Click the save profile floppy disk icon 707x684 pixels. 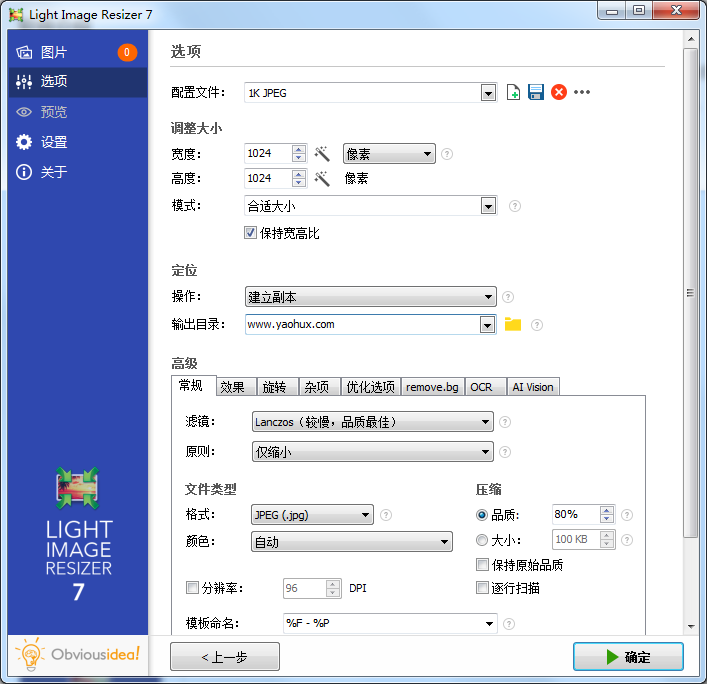click(x=536, y=93)
